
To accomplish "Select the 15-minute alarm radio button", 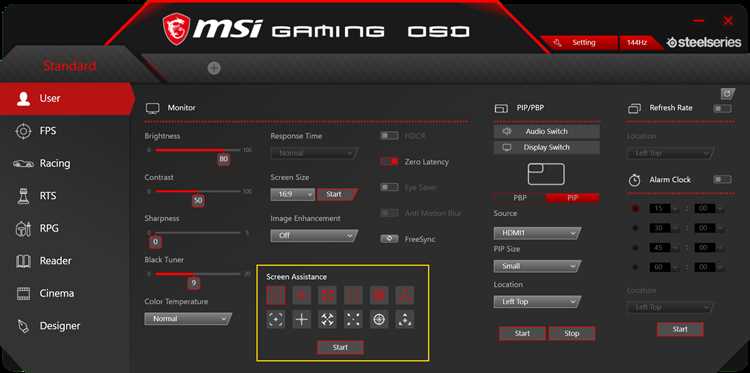I will point(635,209).
